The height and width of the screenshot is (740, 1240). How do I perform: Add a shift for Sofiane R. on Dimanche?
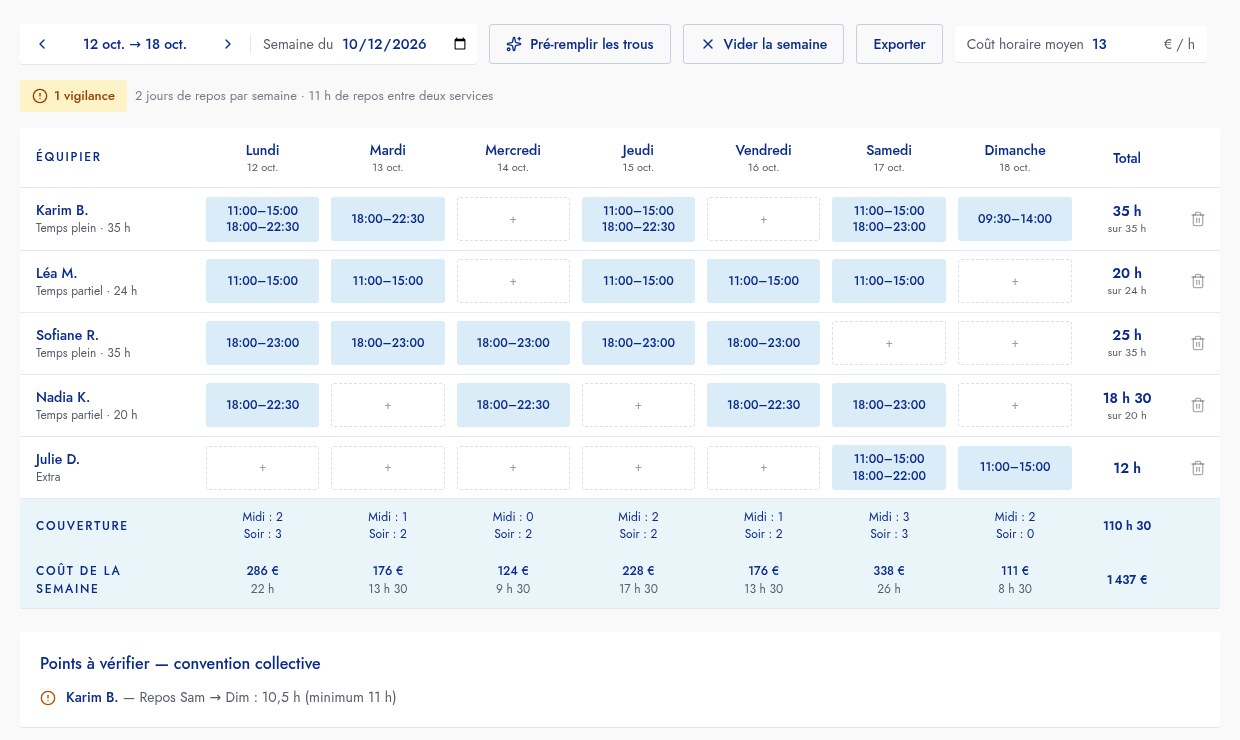tap(1015, 343)
